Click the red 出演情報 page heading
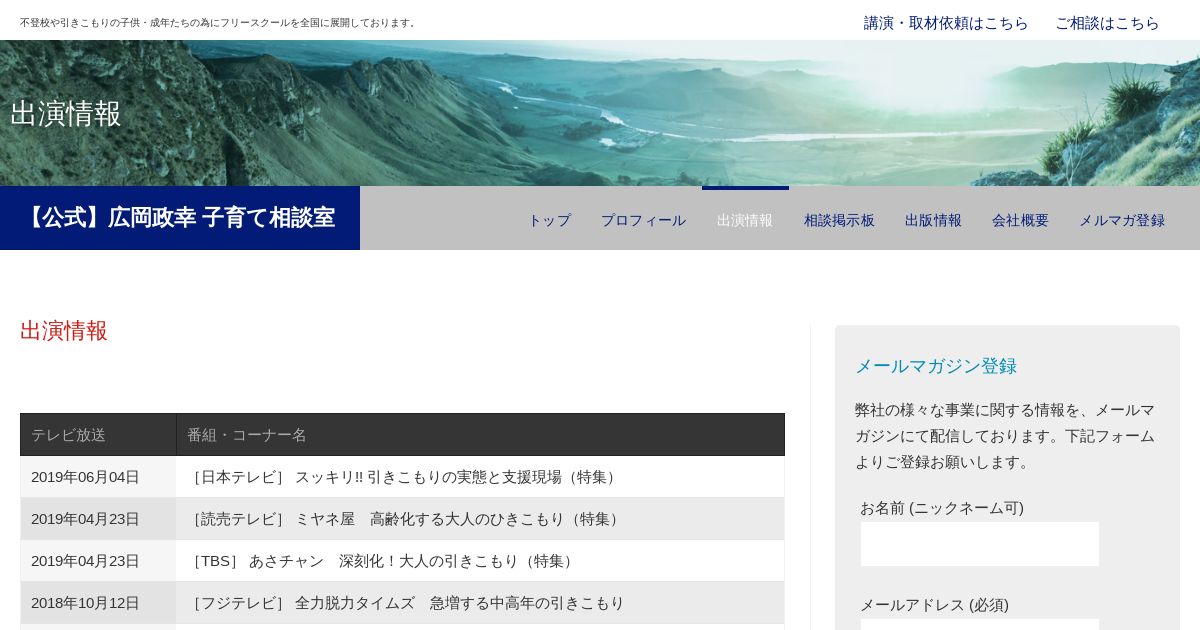Viewport: 1200px width, 630px height. tap(64, 331)
